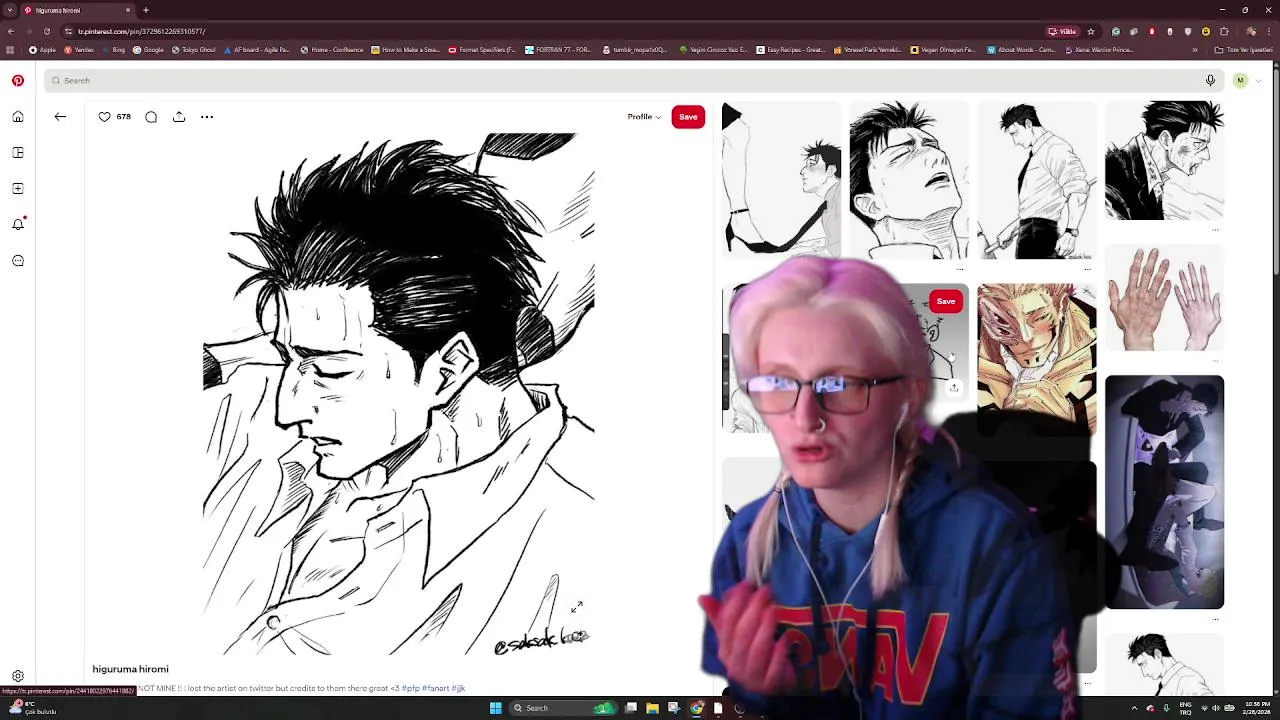Open the colored Sukuna artwork pin
Viewport: 1280px width, 720px height.
pyautogui.click(x=1036, y=358)
